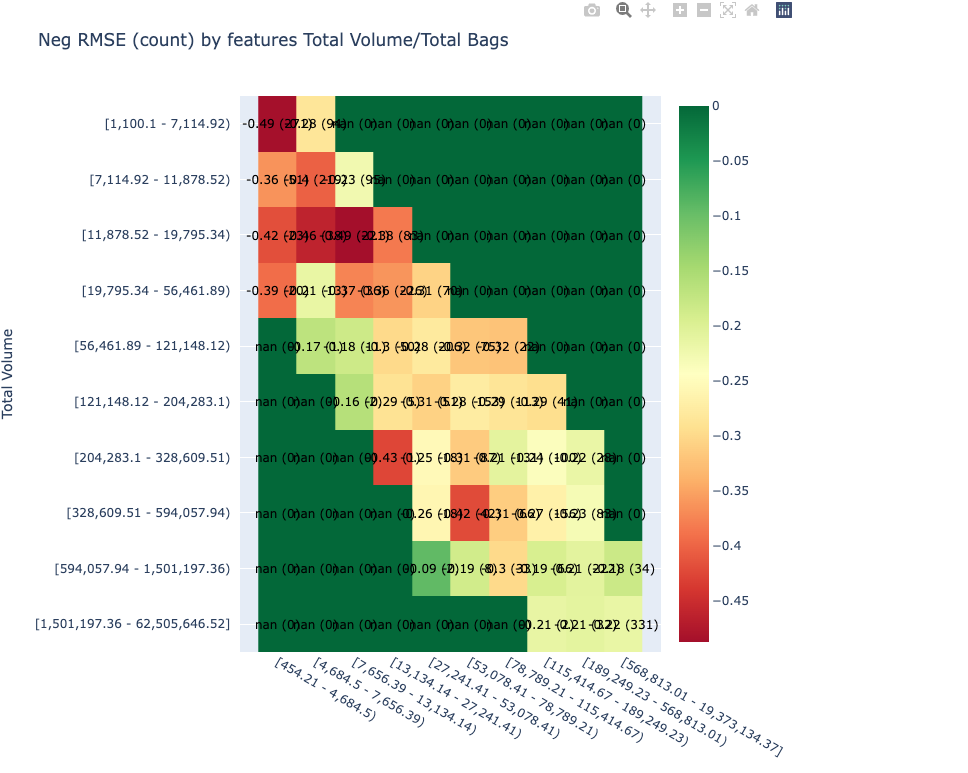Viewport: 968px width, 773px height.
Task: Open Plotly site via the logo icon
Action: [783, 10]
